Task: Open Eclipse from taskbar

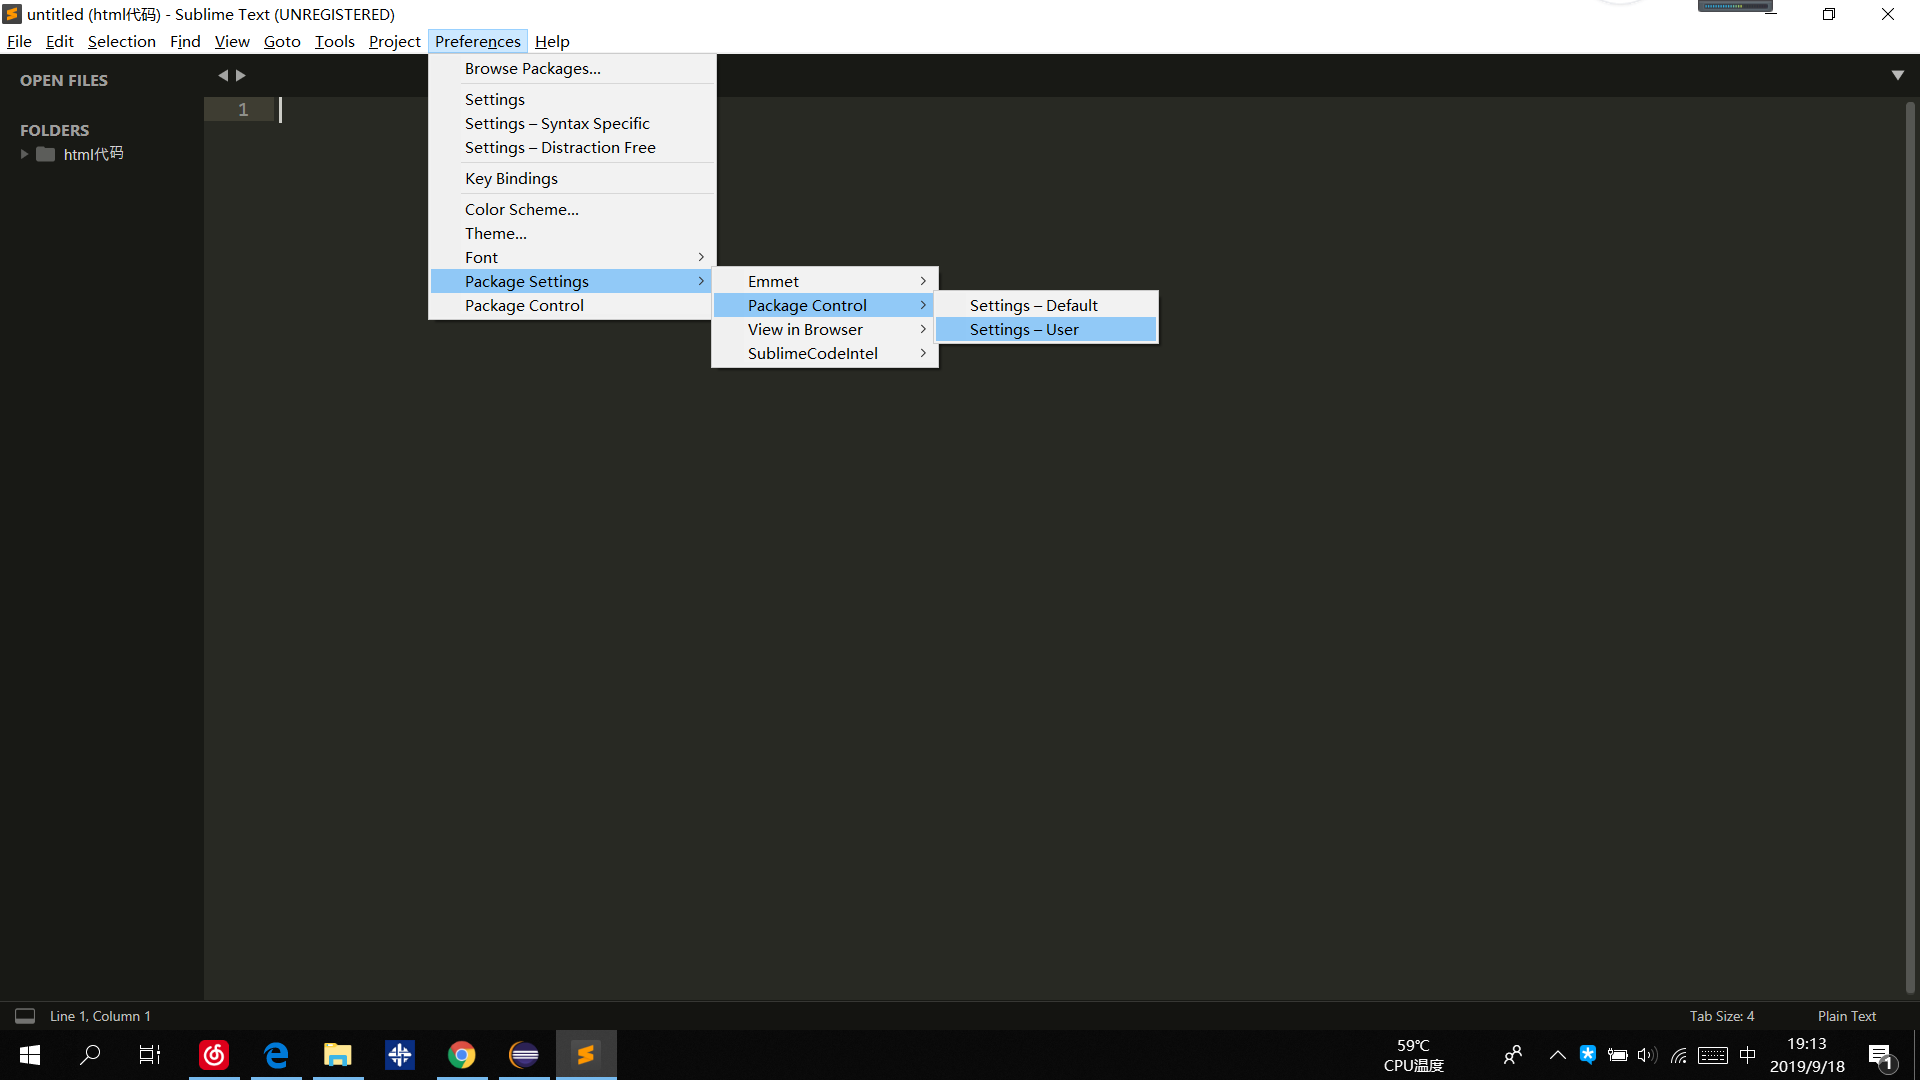Action: [x=524, y=1055]
